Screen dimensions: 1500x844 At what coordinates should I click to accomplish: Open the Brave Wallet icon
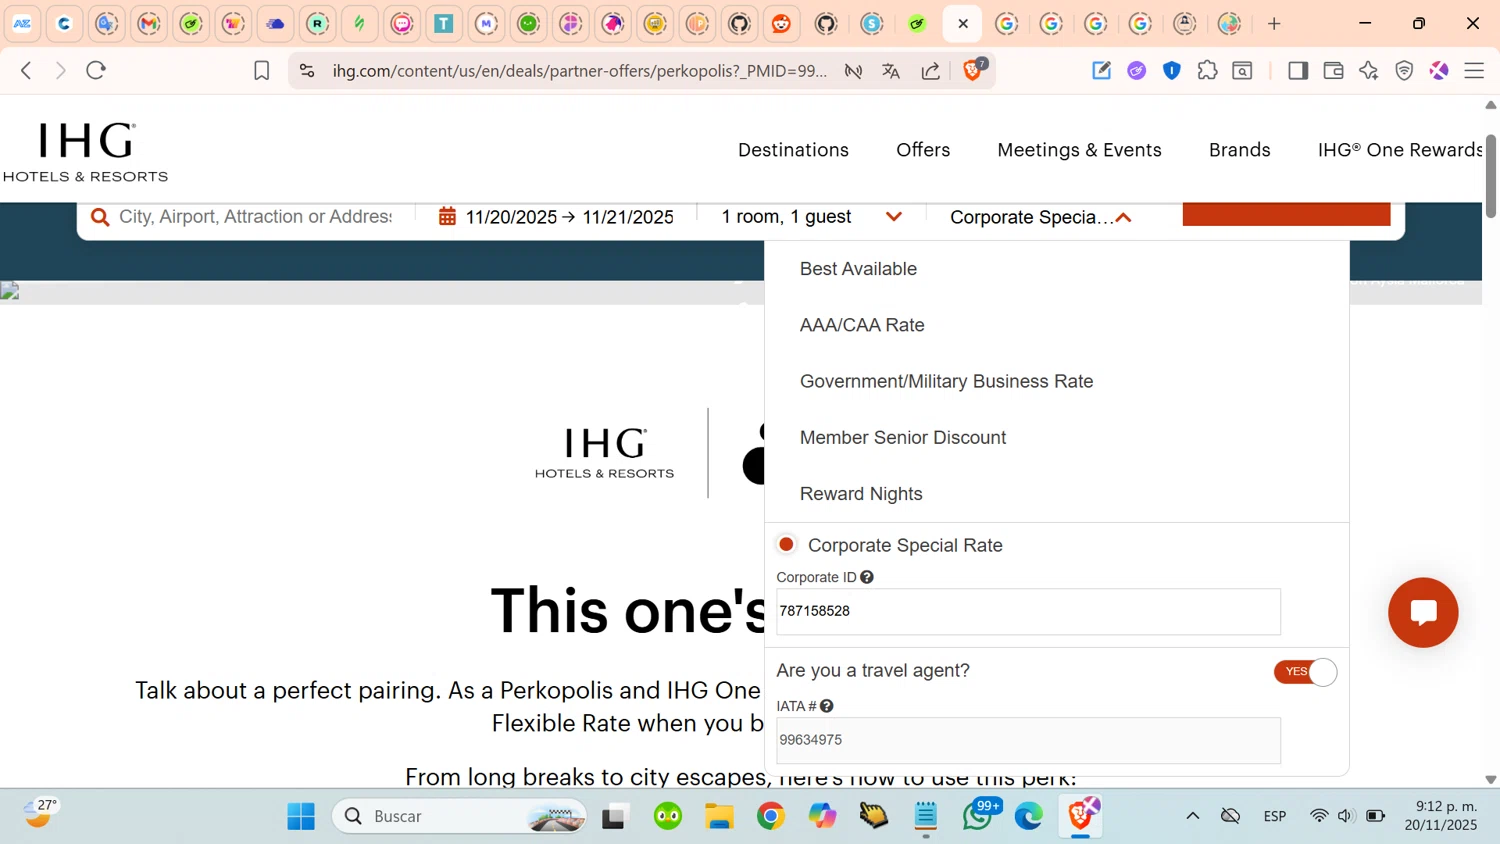click(x=1333, y=70)
